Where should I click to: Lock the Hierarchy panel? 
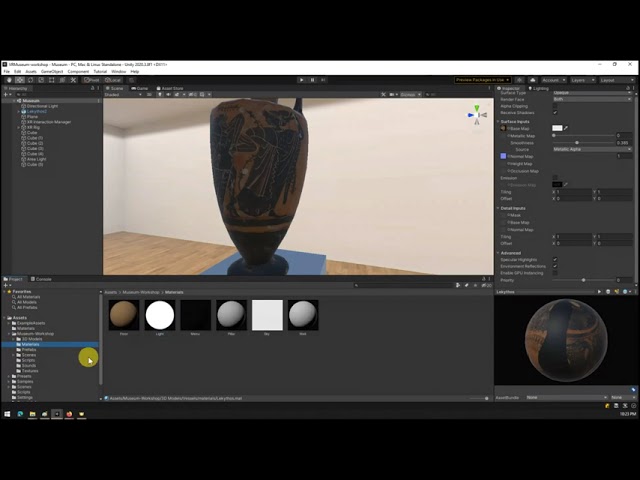(93, 88)
